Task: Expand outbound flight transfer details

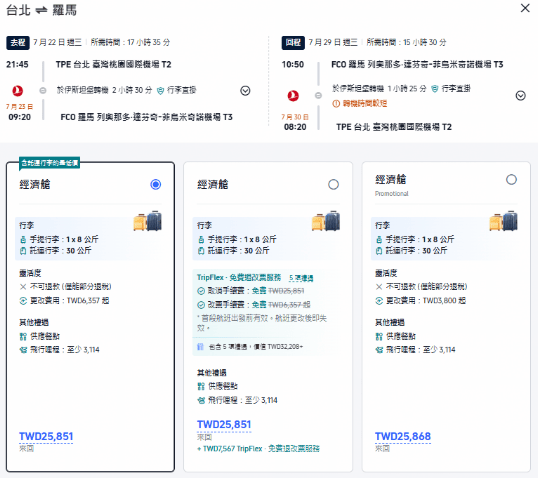Action: tap(245, 91)
